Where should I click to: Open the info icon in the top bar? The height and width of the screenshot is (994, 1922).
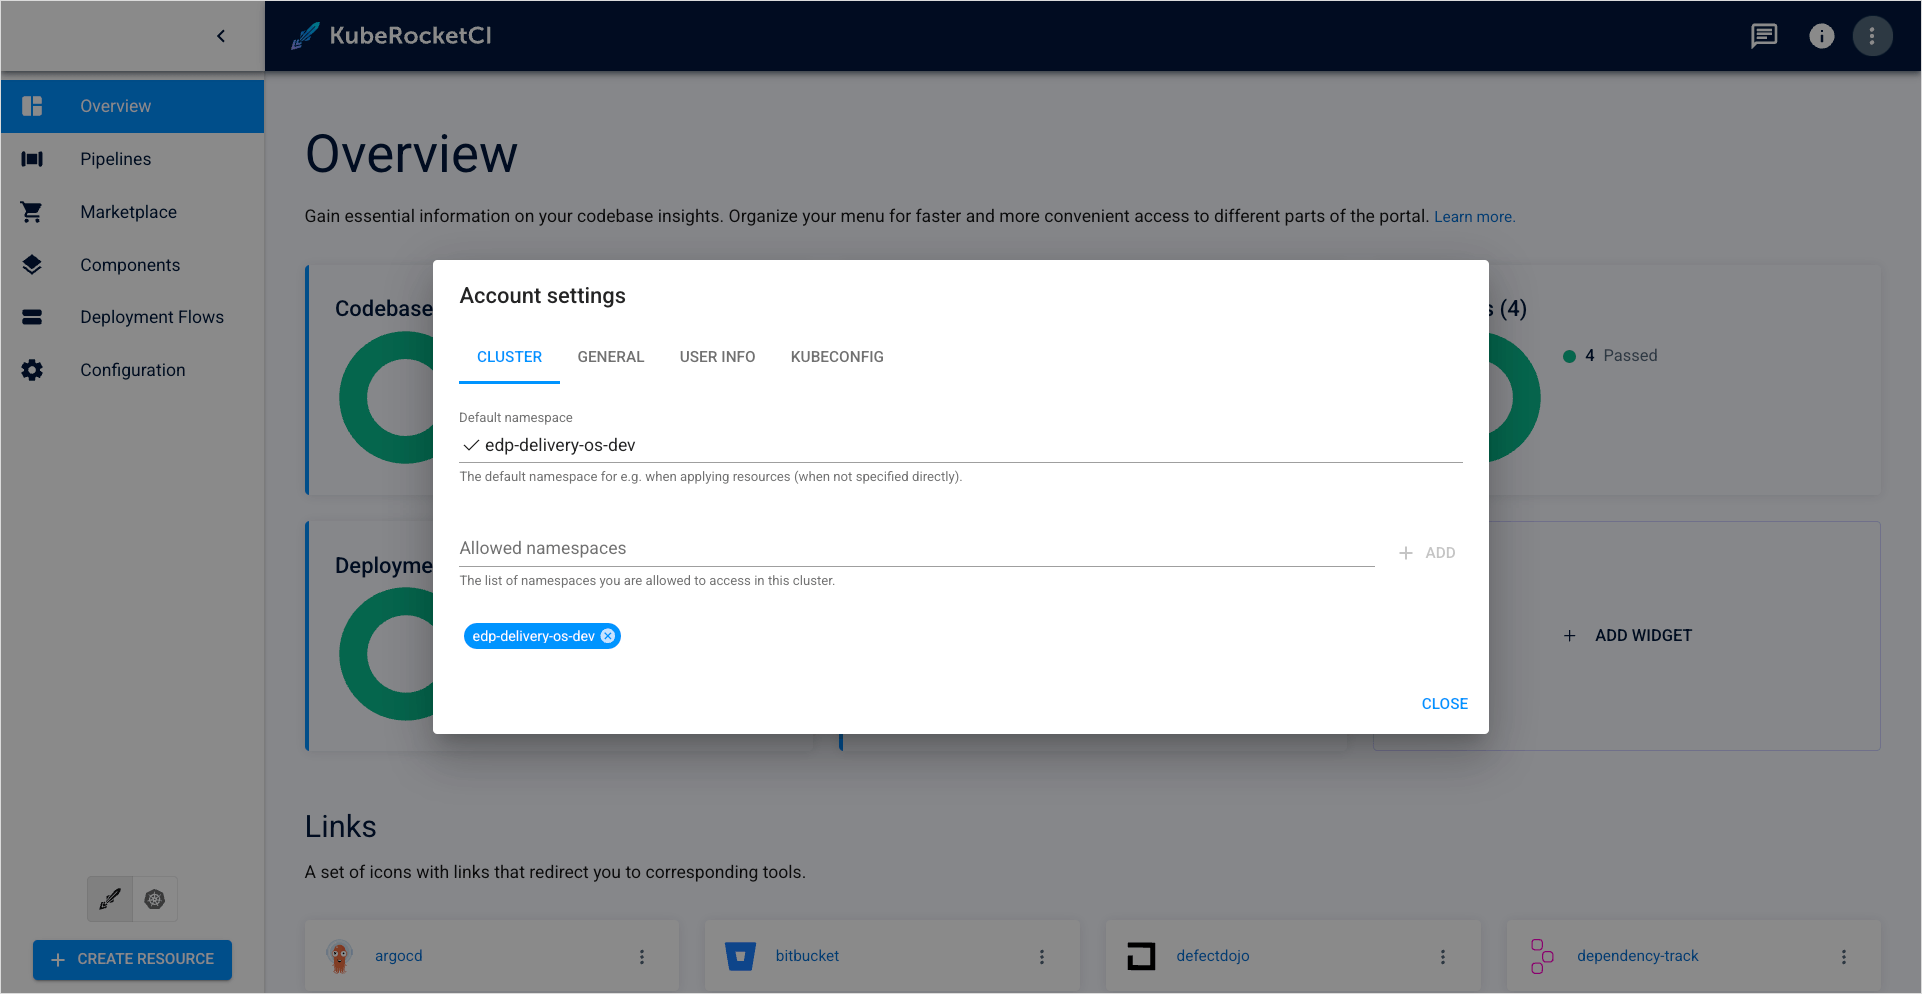click(x=1822, y=36)
